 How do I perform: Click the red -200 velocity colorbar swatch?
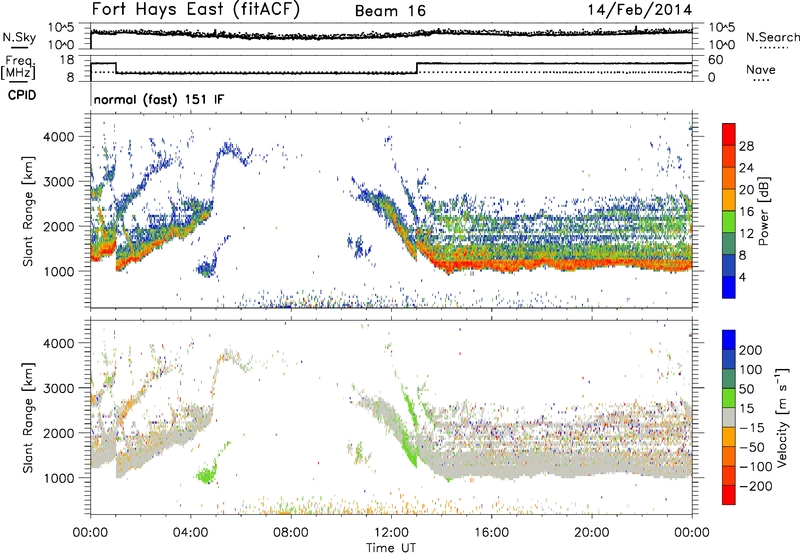729,495
